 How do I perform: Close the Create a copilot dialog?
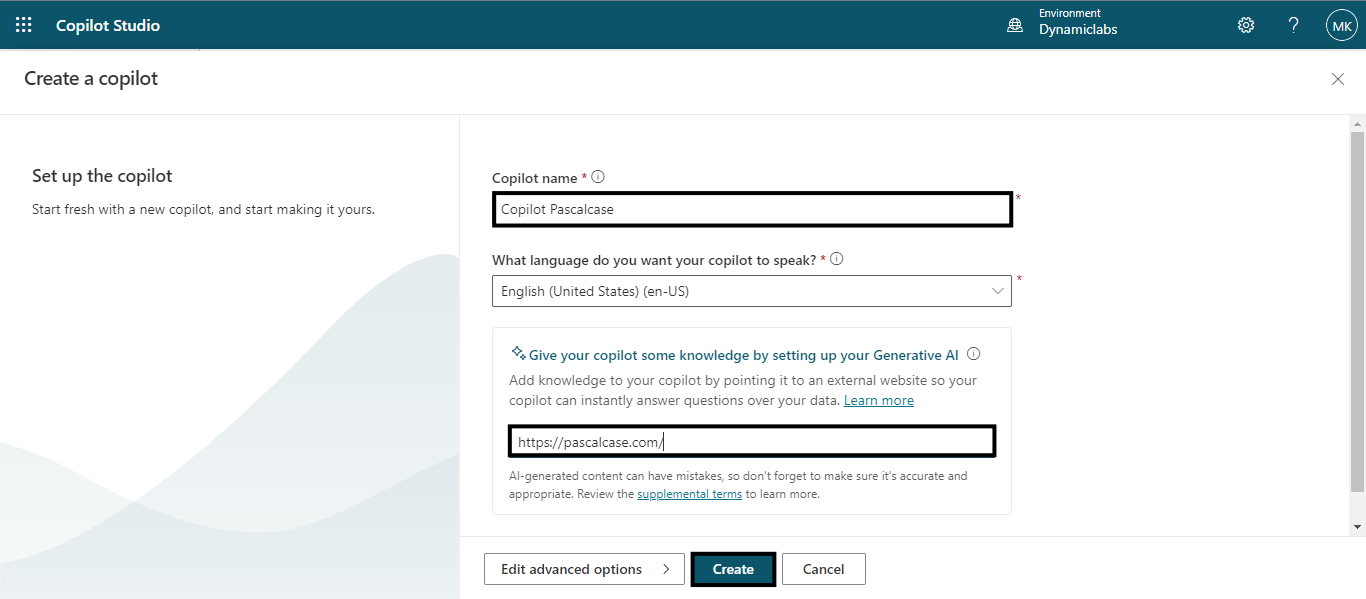[1337, 79]
